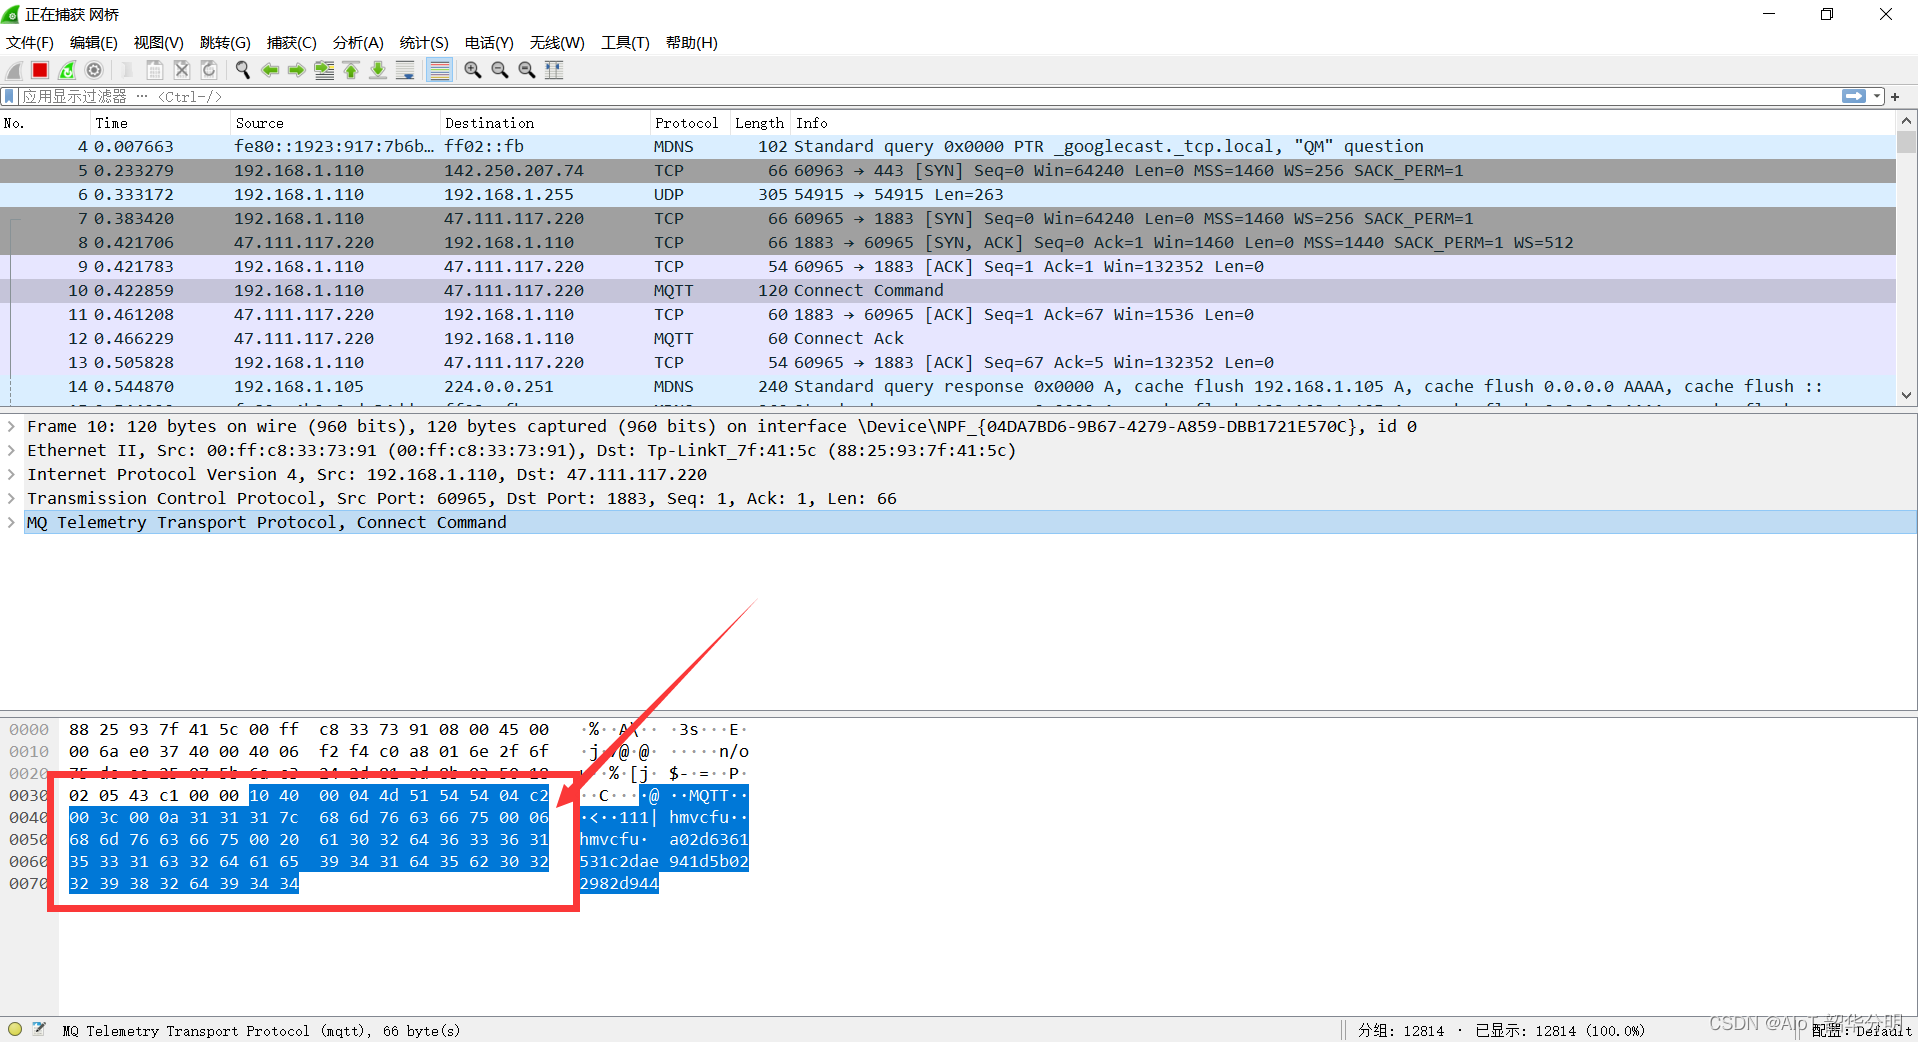Image resolution: width=1918 pixels, height=1042 pixels.
Task: Restart the current capture
Action: [x=67, y=70]
